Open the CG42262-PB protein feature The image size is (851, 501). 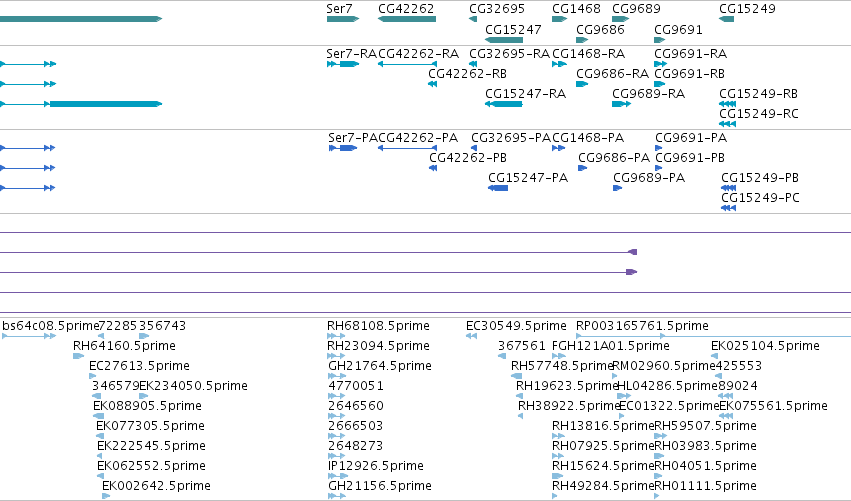pos(433,168)
